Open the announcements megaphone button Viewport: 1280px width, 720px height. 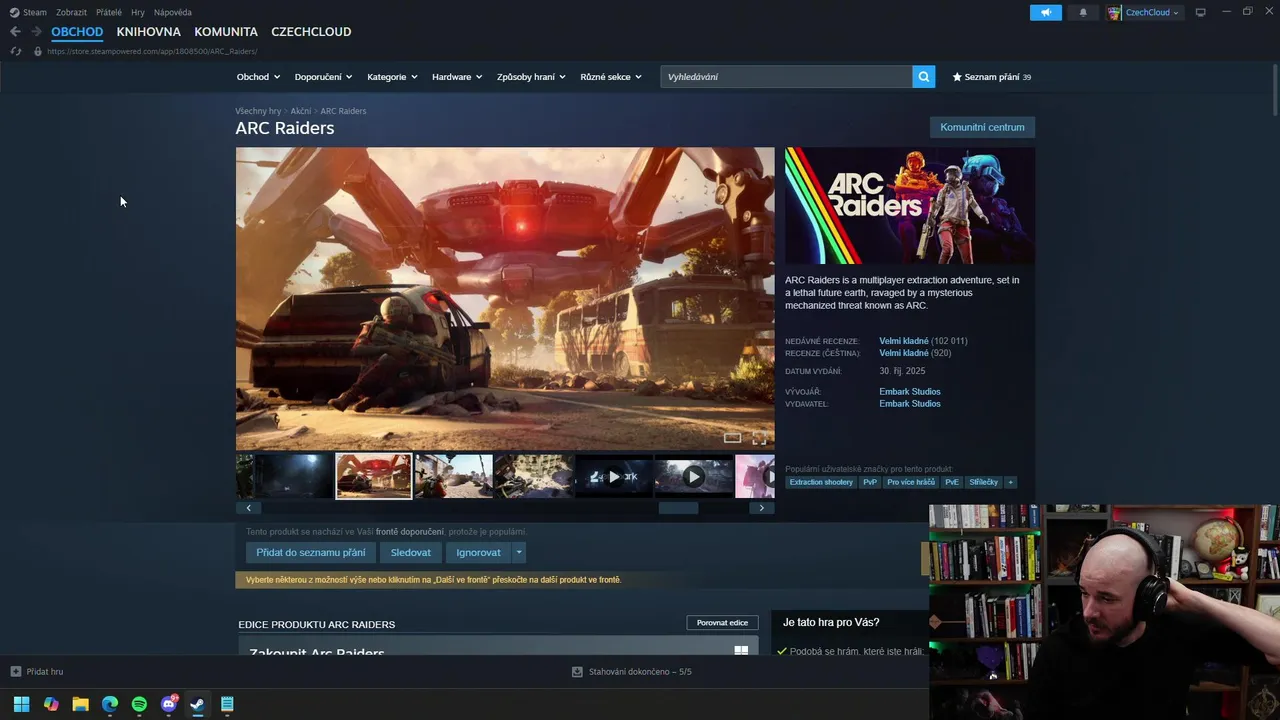click(x=1046, y=13)
